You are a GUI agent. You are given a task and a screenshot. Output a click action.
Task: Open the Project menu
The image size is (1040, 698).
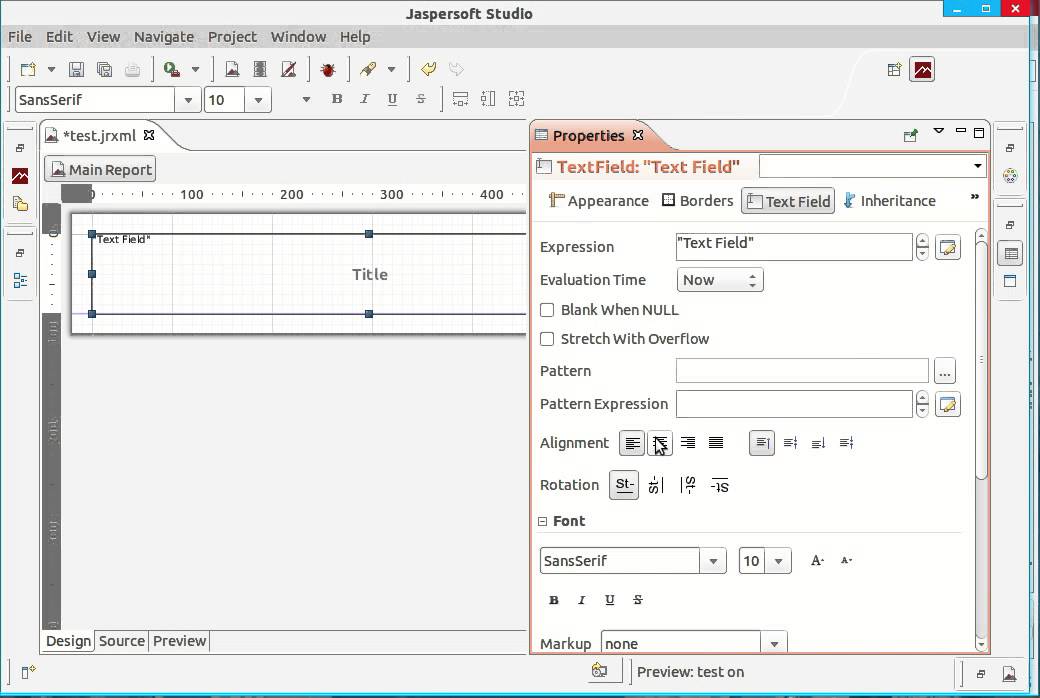pyautogui.click(x=232, y=36)
